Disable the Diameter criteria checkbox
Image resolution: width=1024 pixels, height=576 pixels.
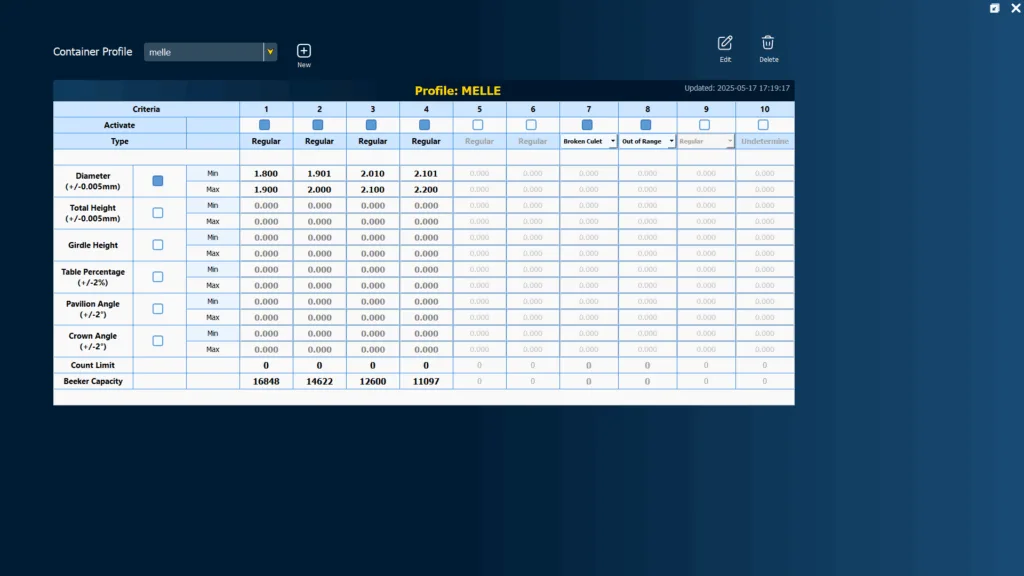pyautogui.click(x=158, y=181)
